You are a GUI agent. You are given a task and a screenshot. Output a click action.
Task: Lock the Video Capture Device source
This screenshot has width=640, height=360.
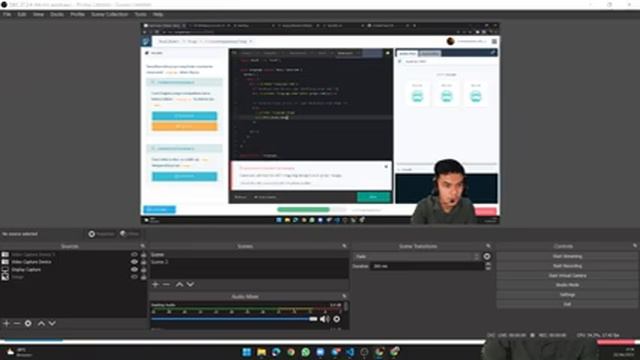(143, 262)
